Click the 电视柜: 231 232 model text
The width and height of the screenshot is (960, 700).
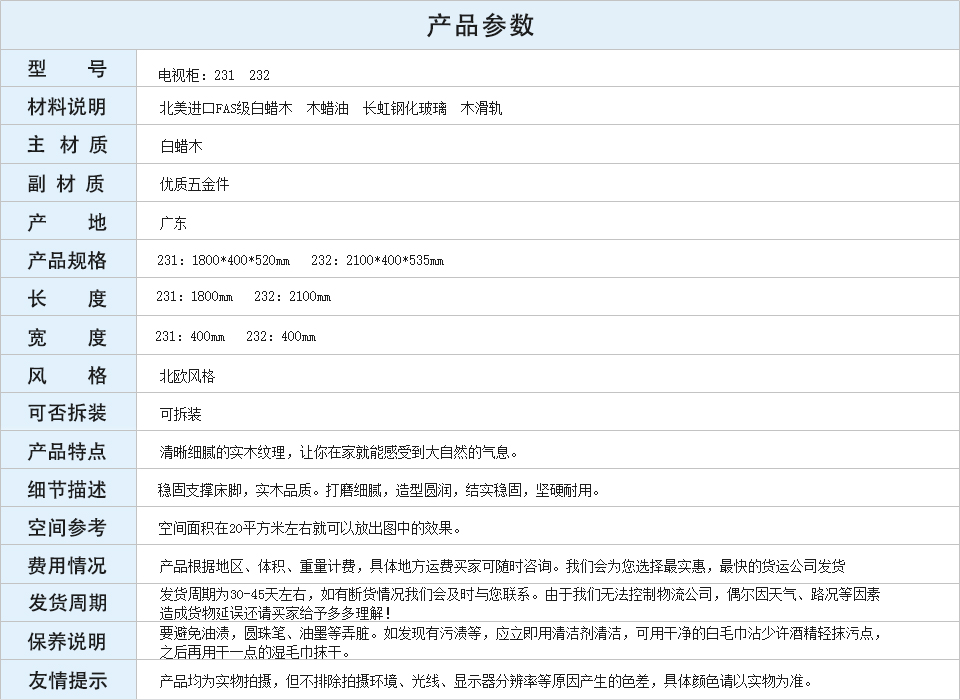214,75
